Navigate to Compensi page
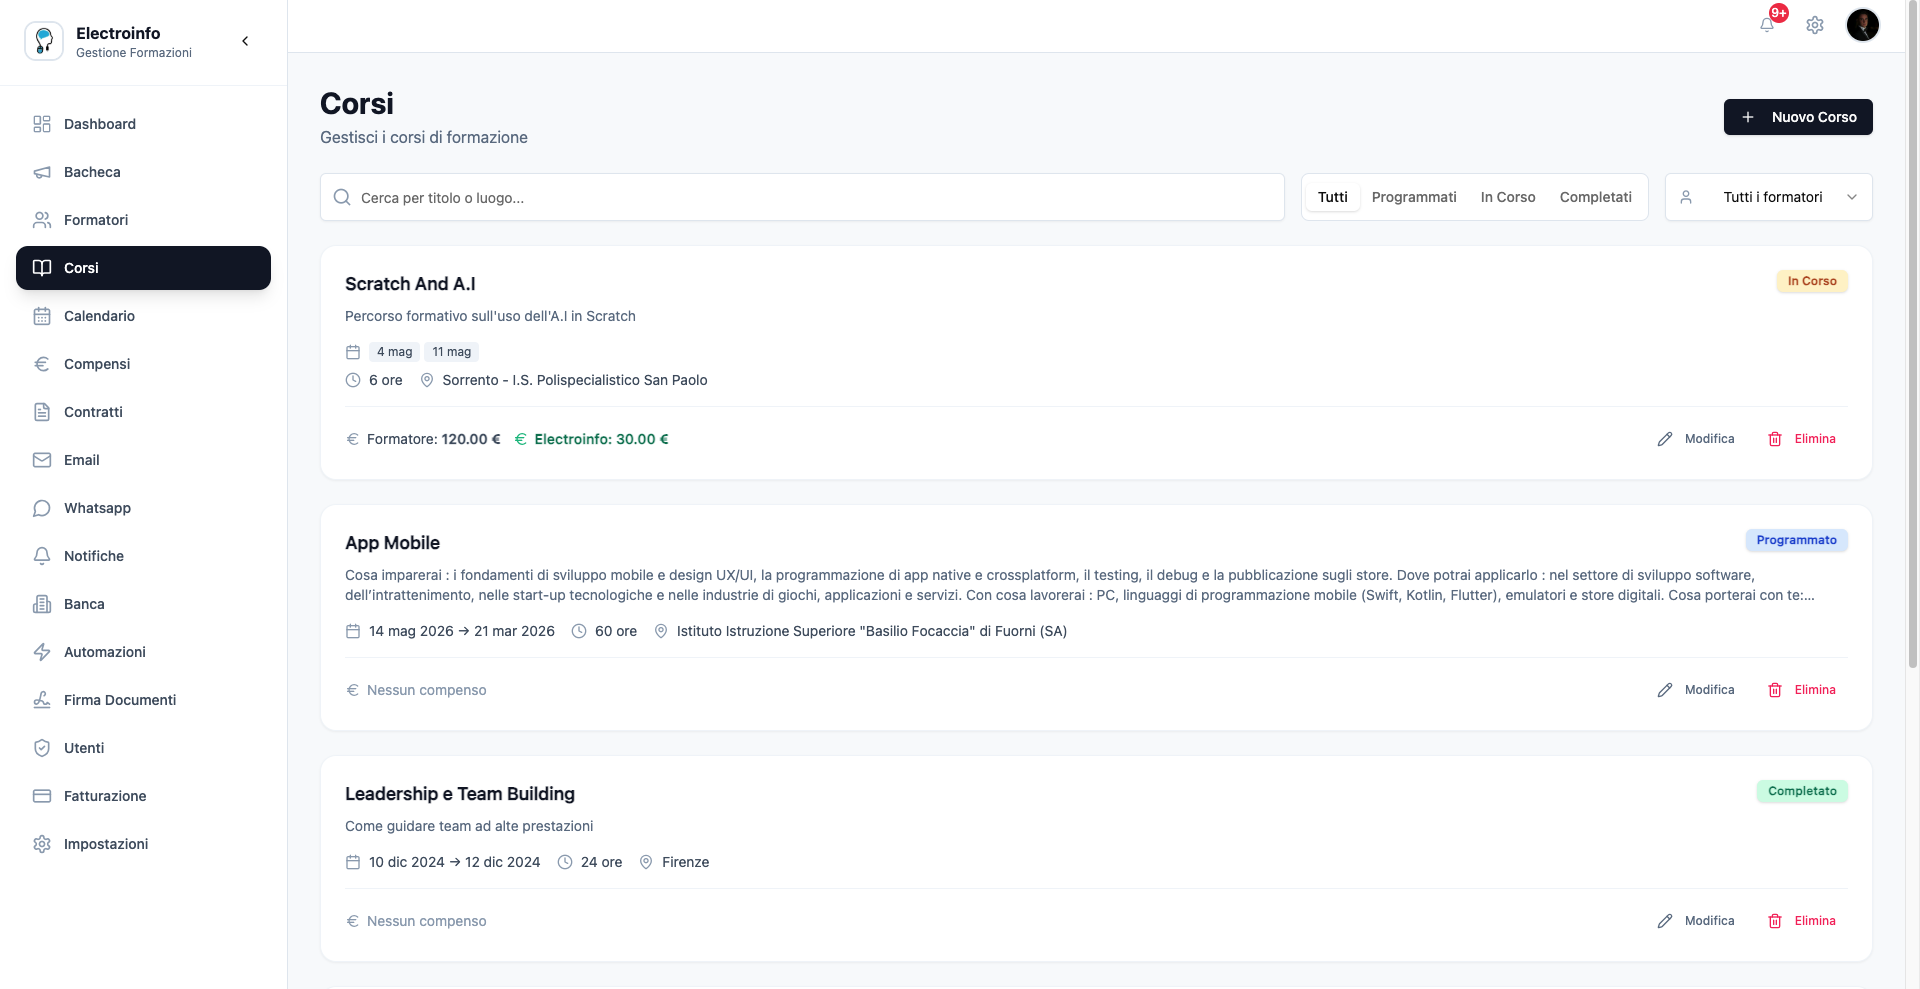1920x989 pixels. pyautogui.click(x=144, y=364)
